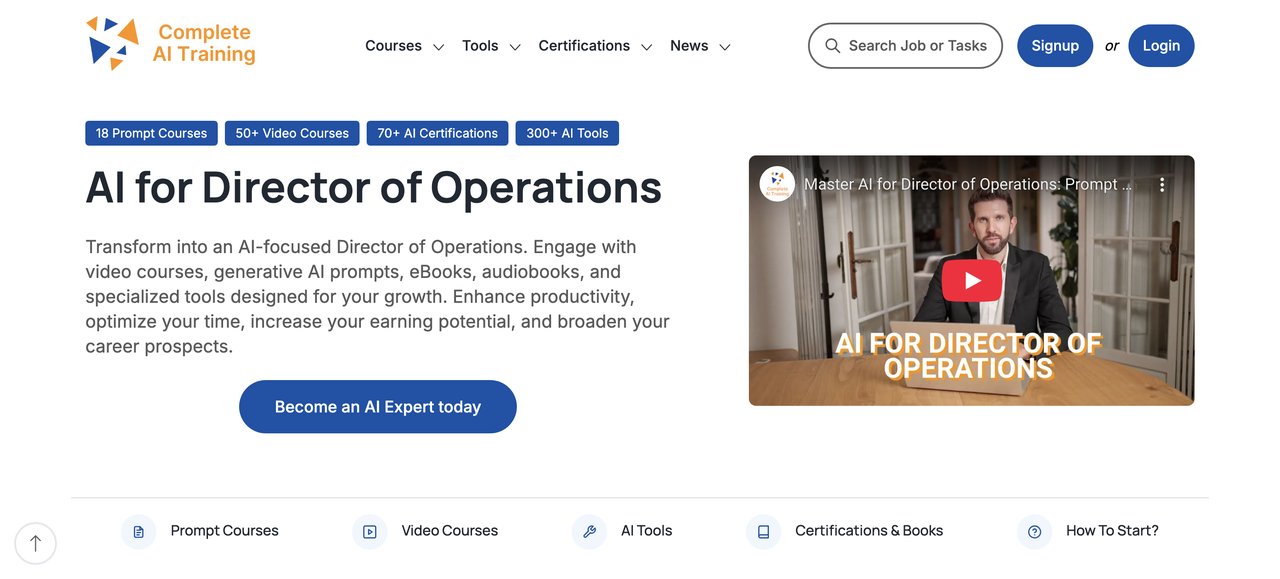
Task: Focus the Search Job or Tasks field
Action: [x=905, y=46]
